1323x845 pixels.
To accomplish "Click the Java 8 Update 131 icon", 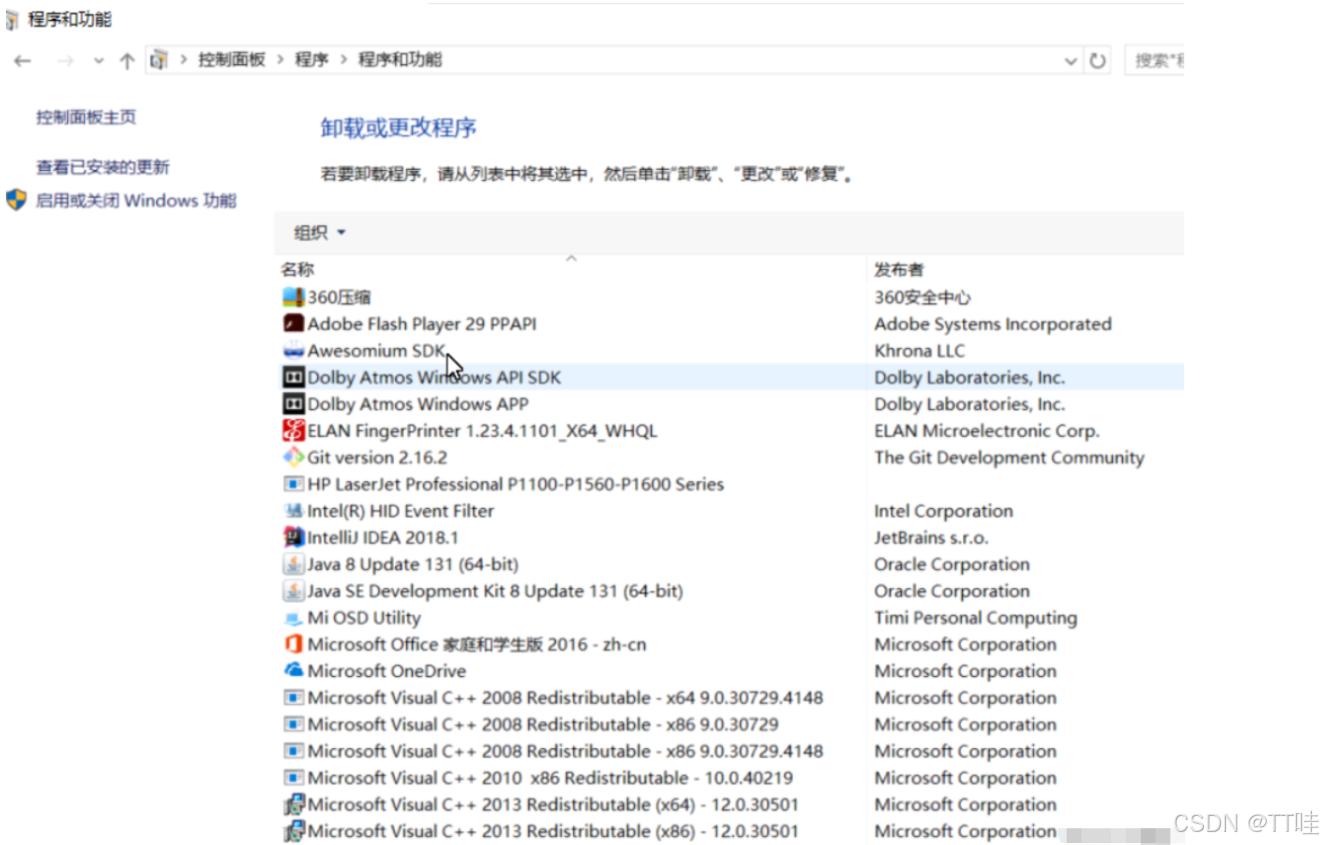I will coord(293,564).
